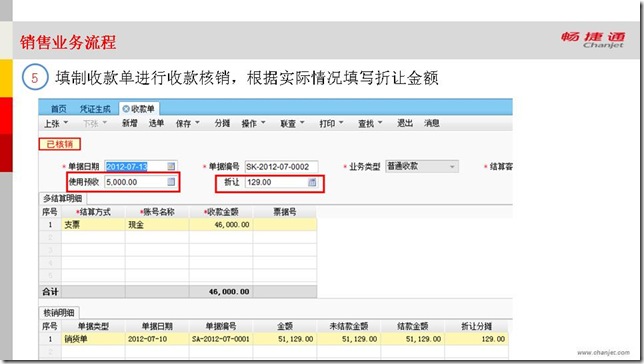This screenshot has height=364, width=644.
Task: Select the 129.00 折让分摊 cell
Action: (477, 339)
